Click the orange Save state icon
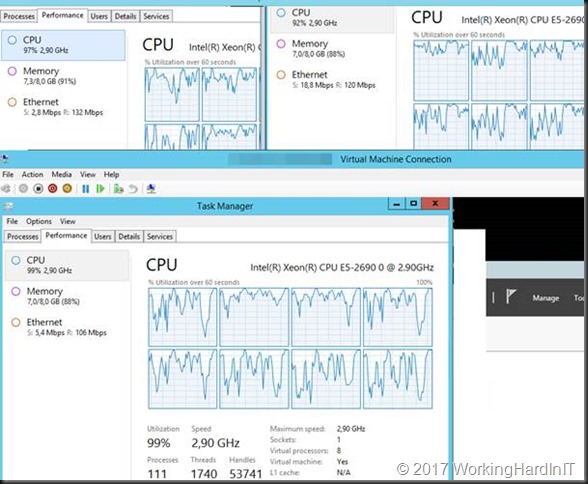 [x=67, y=189]
